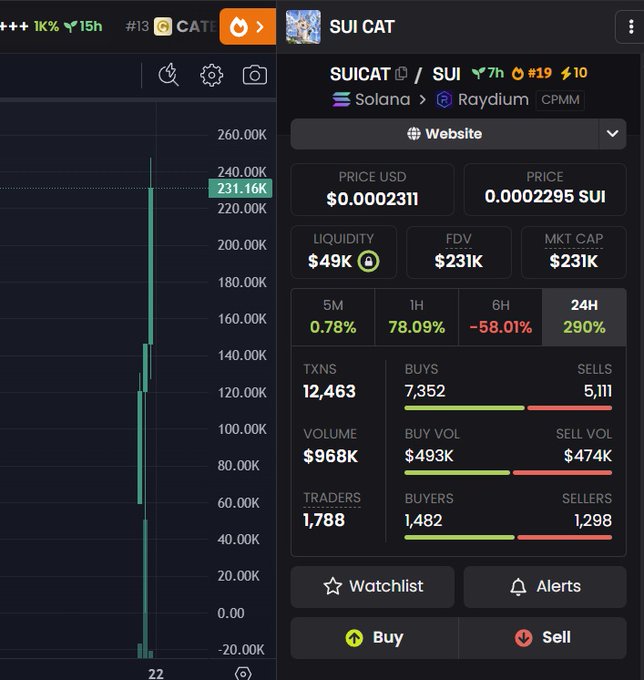Click the SELLERS 1,298 value
Image resolution: width=644 pixels, height=680 pixels.
[x=593, y=520]
